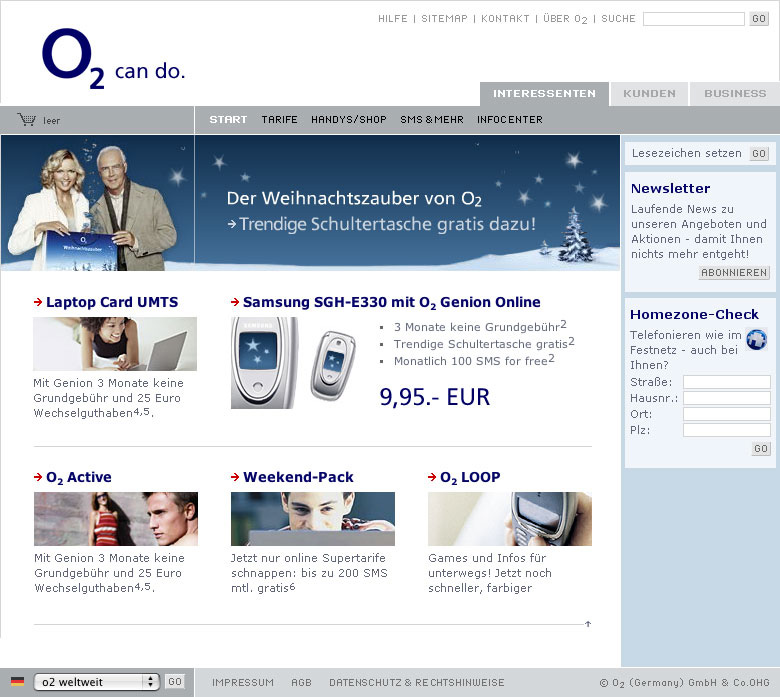Image resolution: width=780 pixels, height=697 pixels.
Task: Click red arrow beside O2 Active
Action: point(38,477)
